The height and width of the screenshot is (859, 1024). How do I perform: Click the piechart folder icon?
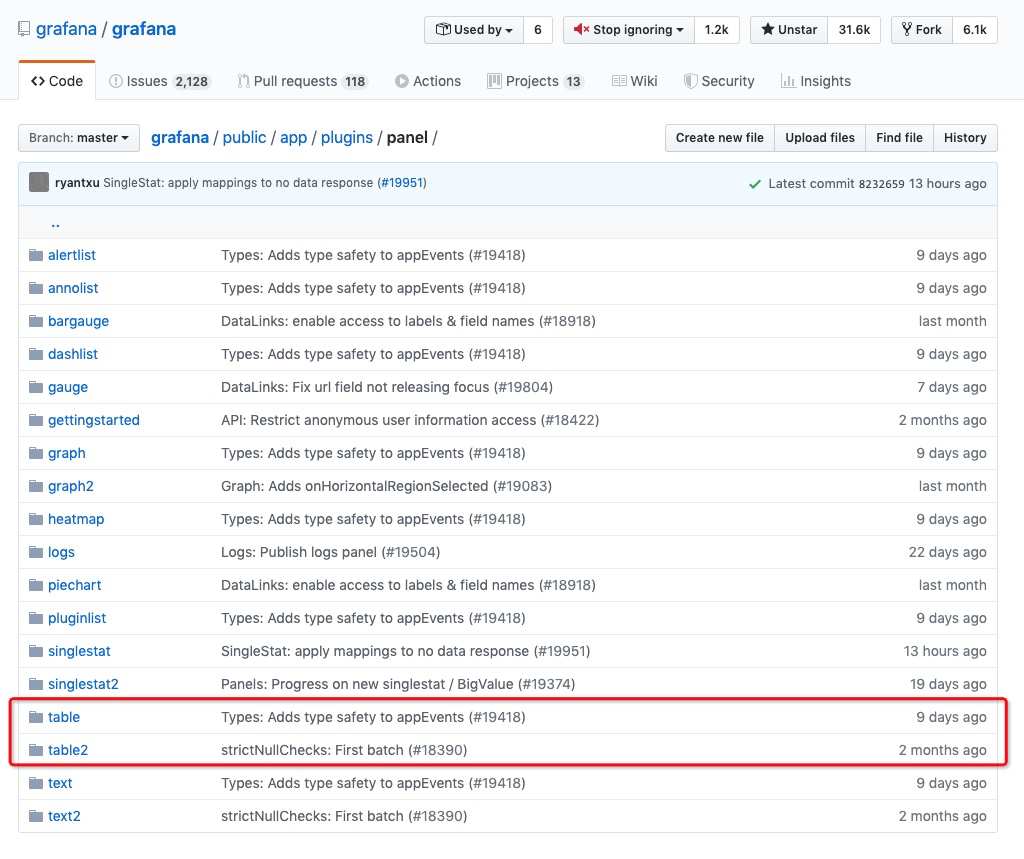(x=36, y=585)
